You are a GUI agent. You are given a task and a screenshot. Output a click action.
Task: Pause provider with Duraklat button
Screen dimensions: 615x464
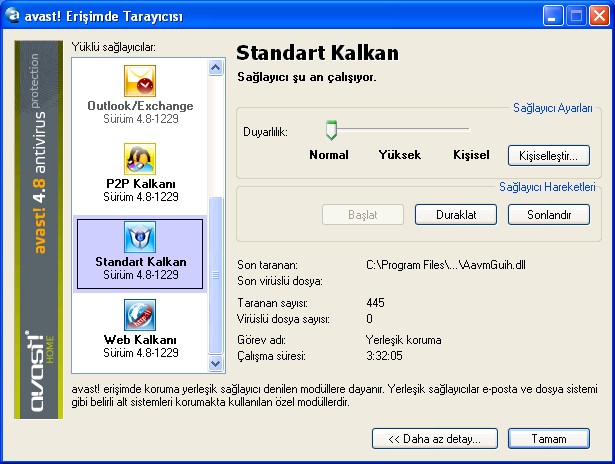(x=456, y=215)
